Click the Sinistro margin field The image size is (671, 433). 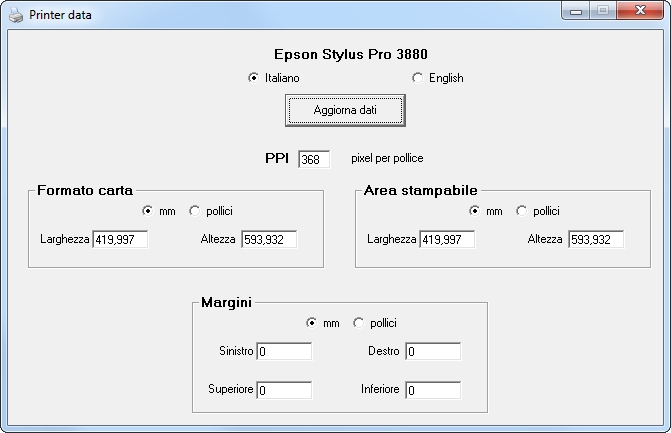284,351
